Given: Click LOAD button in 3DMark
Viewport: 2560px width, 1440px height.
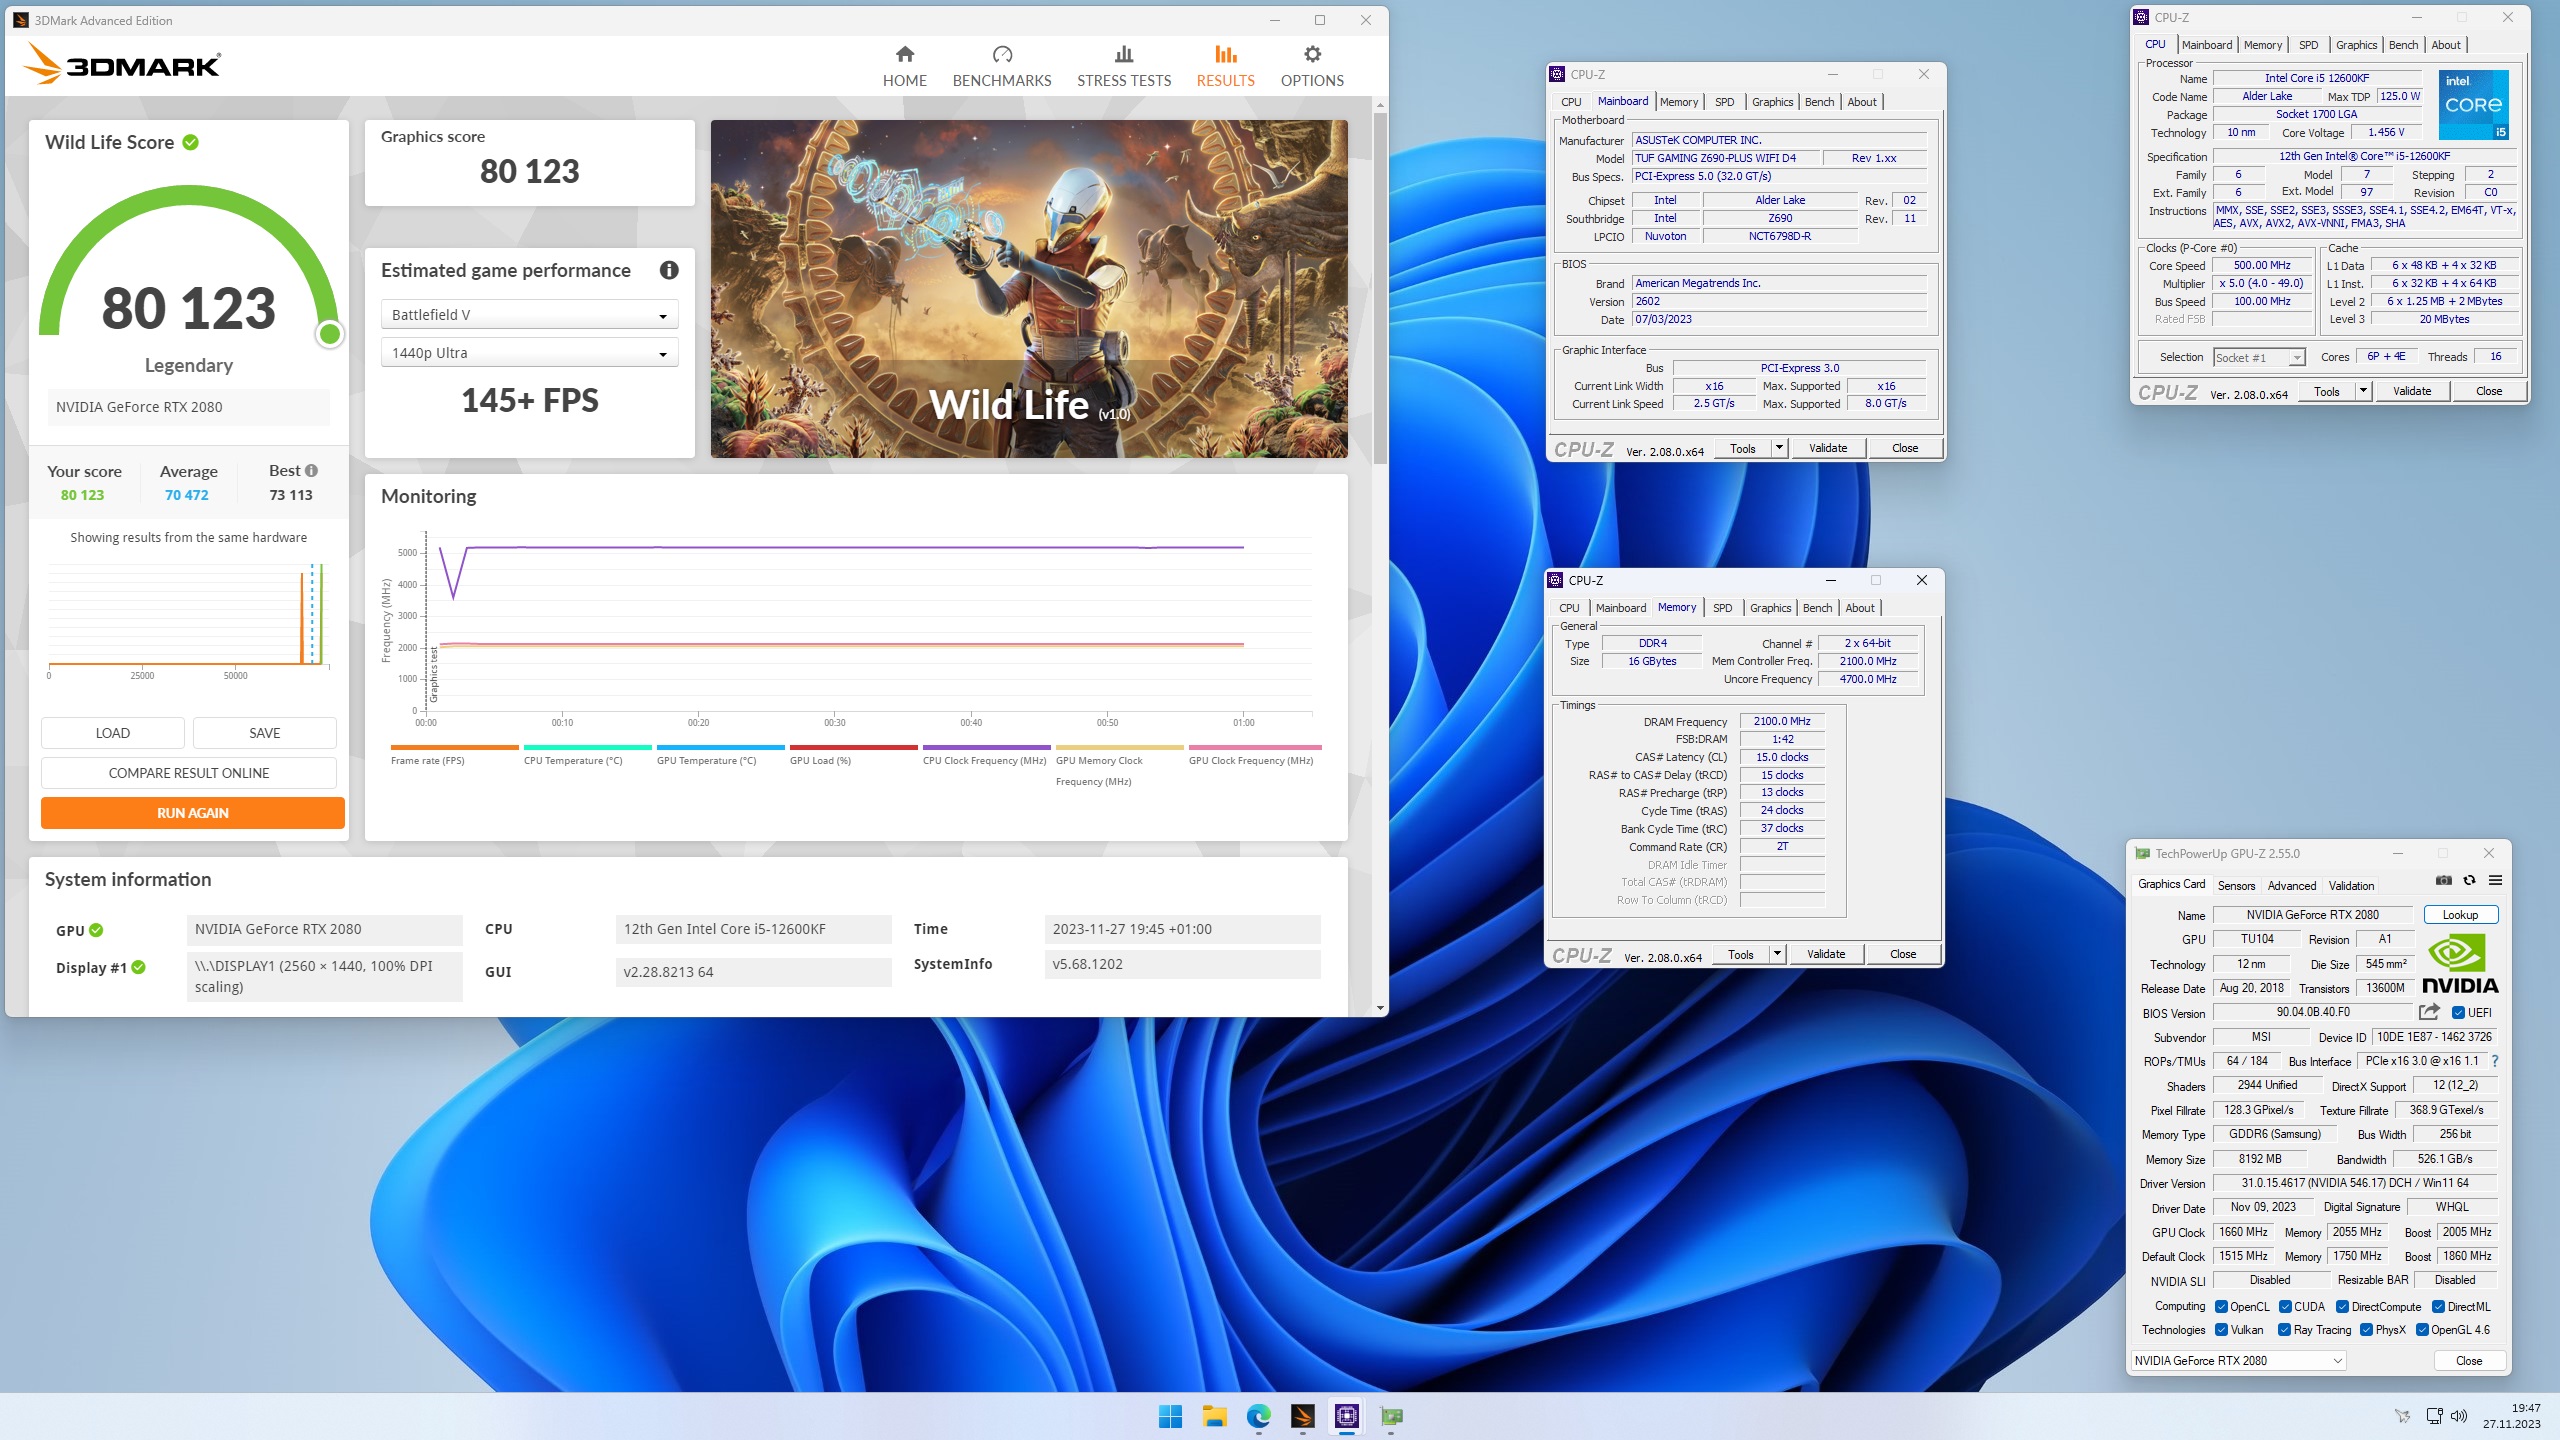Looking at the screenshot, I should coord(113,733).
